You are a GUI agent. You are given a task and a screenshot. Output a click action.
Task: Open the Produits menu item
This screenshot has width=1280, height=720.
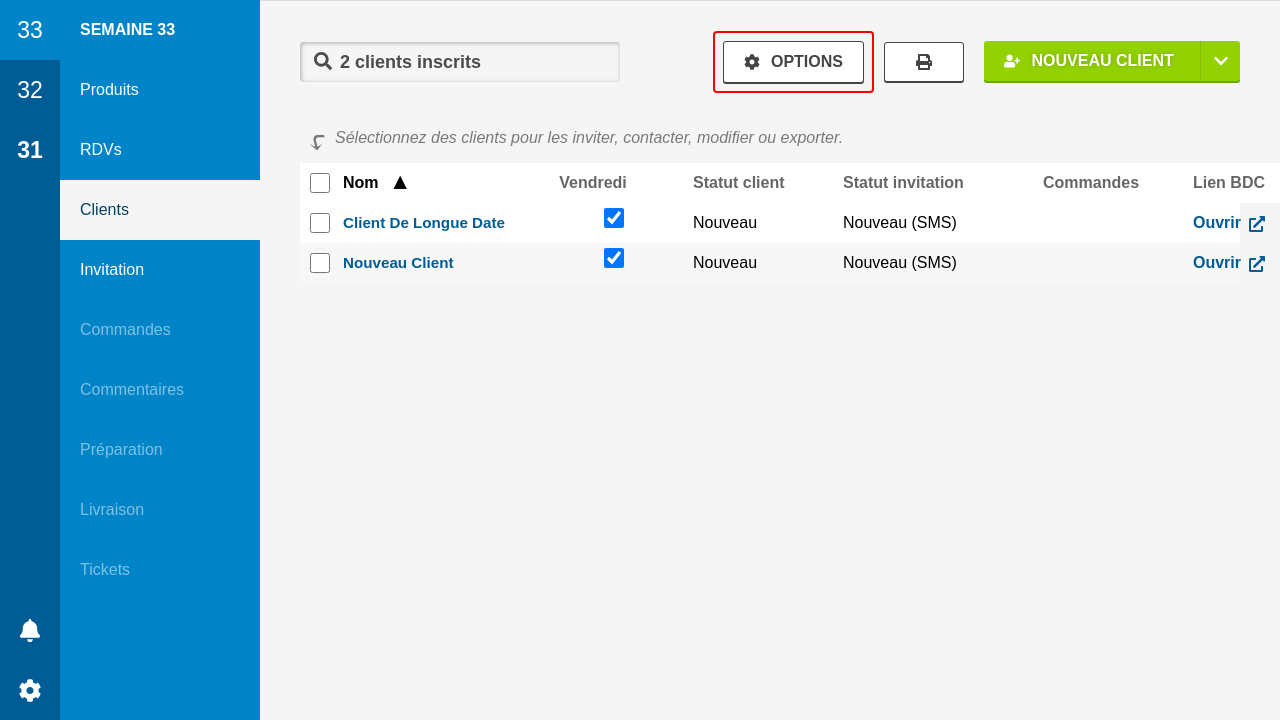109,90
